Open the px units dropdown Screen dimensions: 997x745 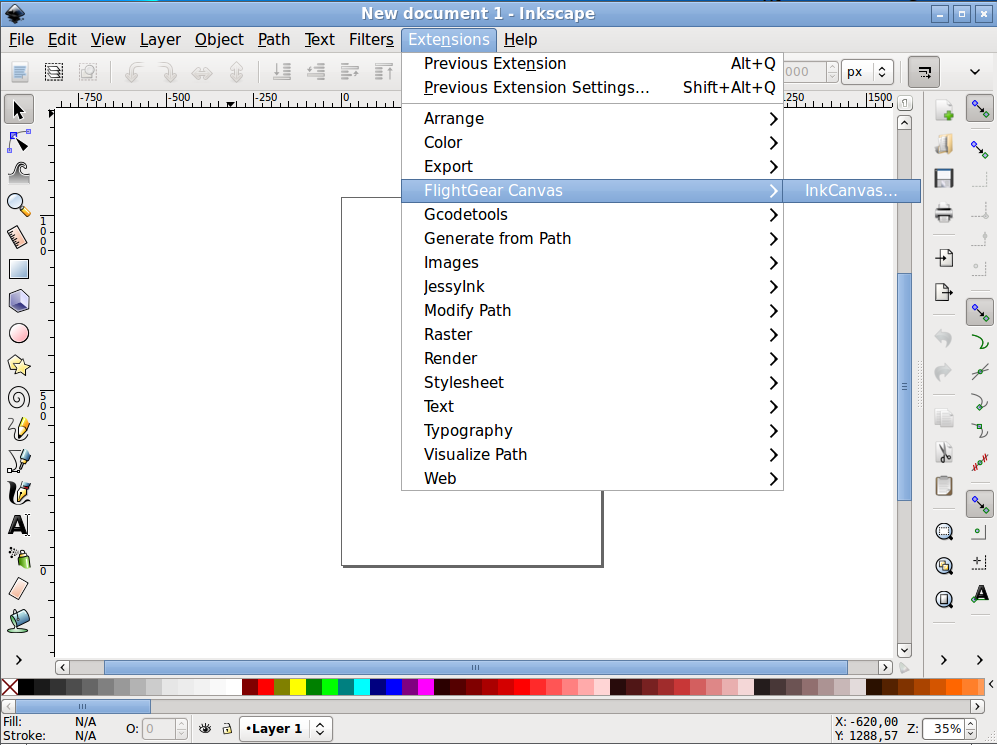[x=867, y=72]
